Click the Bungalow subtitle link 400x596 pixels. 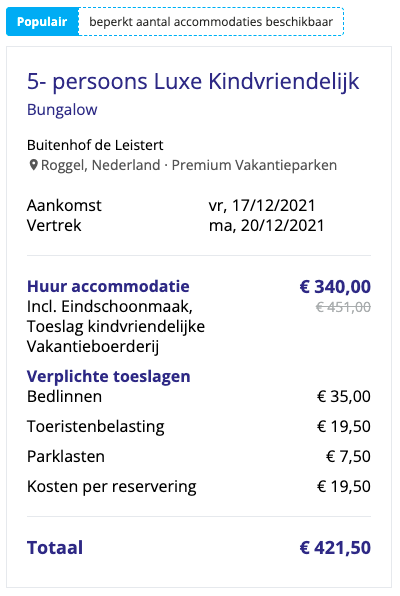pos(62,110)
